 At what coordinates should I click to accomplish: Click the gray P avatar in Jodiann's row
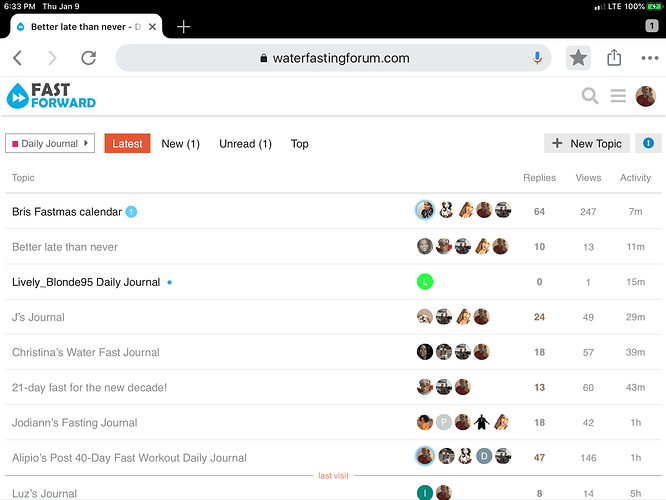[x=443, y=422]
